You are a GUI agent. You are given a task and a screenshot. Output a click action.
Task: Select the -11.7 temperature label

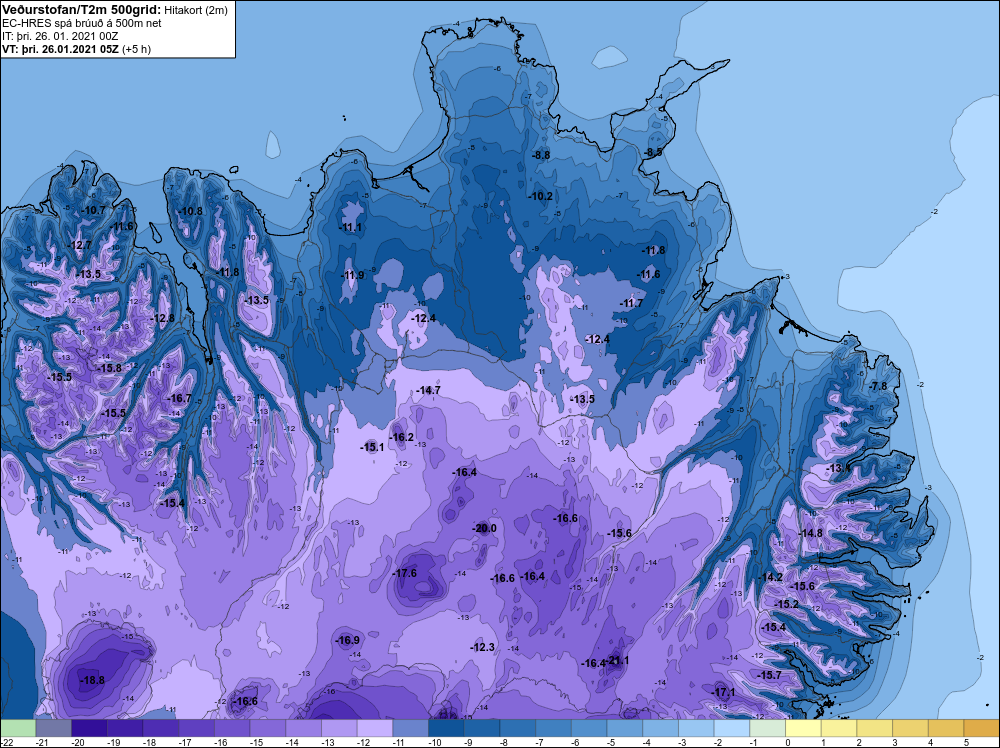[631, 303]
